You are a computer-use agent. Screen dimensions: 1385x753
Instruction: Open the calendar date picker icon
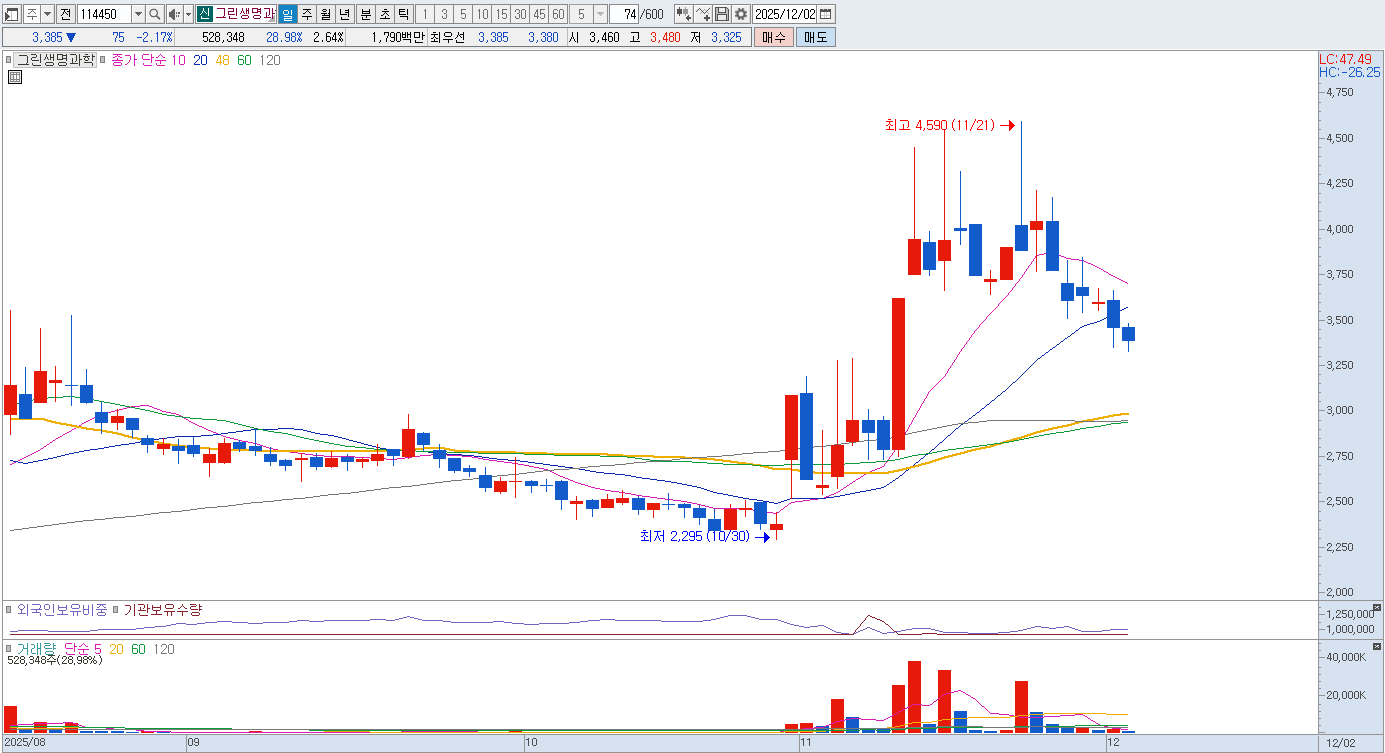click(x=826, y=14)
